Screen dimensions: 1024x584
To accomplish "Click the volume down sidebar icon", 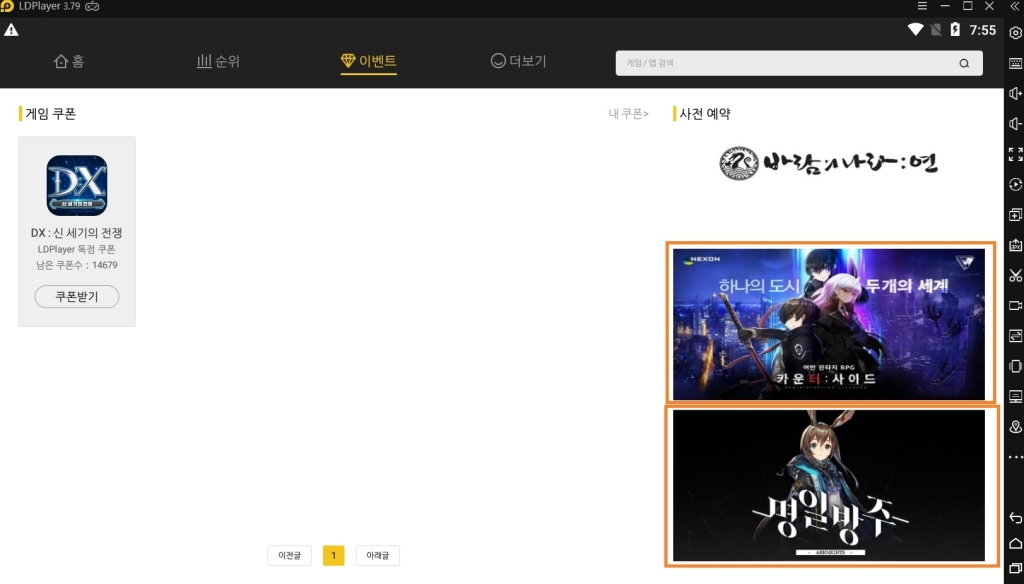I will tap(1015, 124).
